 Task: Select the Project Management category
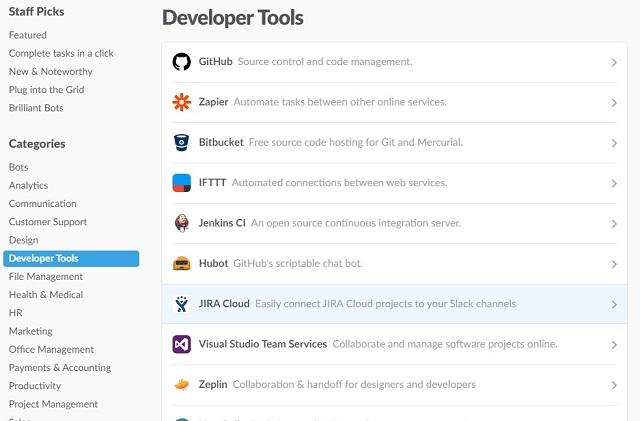tap(53, 404)
